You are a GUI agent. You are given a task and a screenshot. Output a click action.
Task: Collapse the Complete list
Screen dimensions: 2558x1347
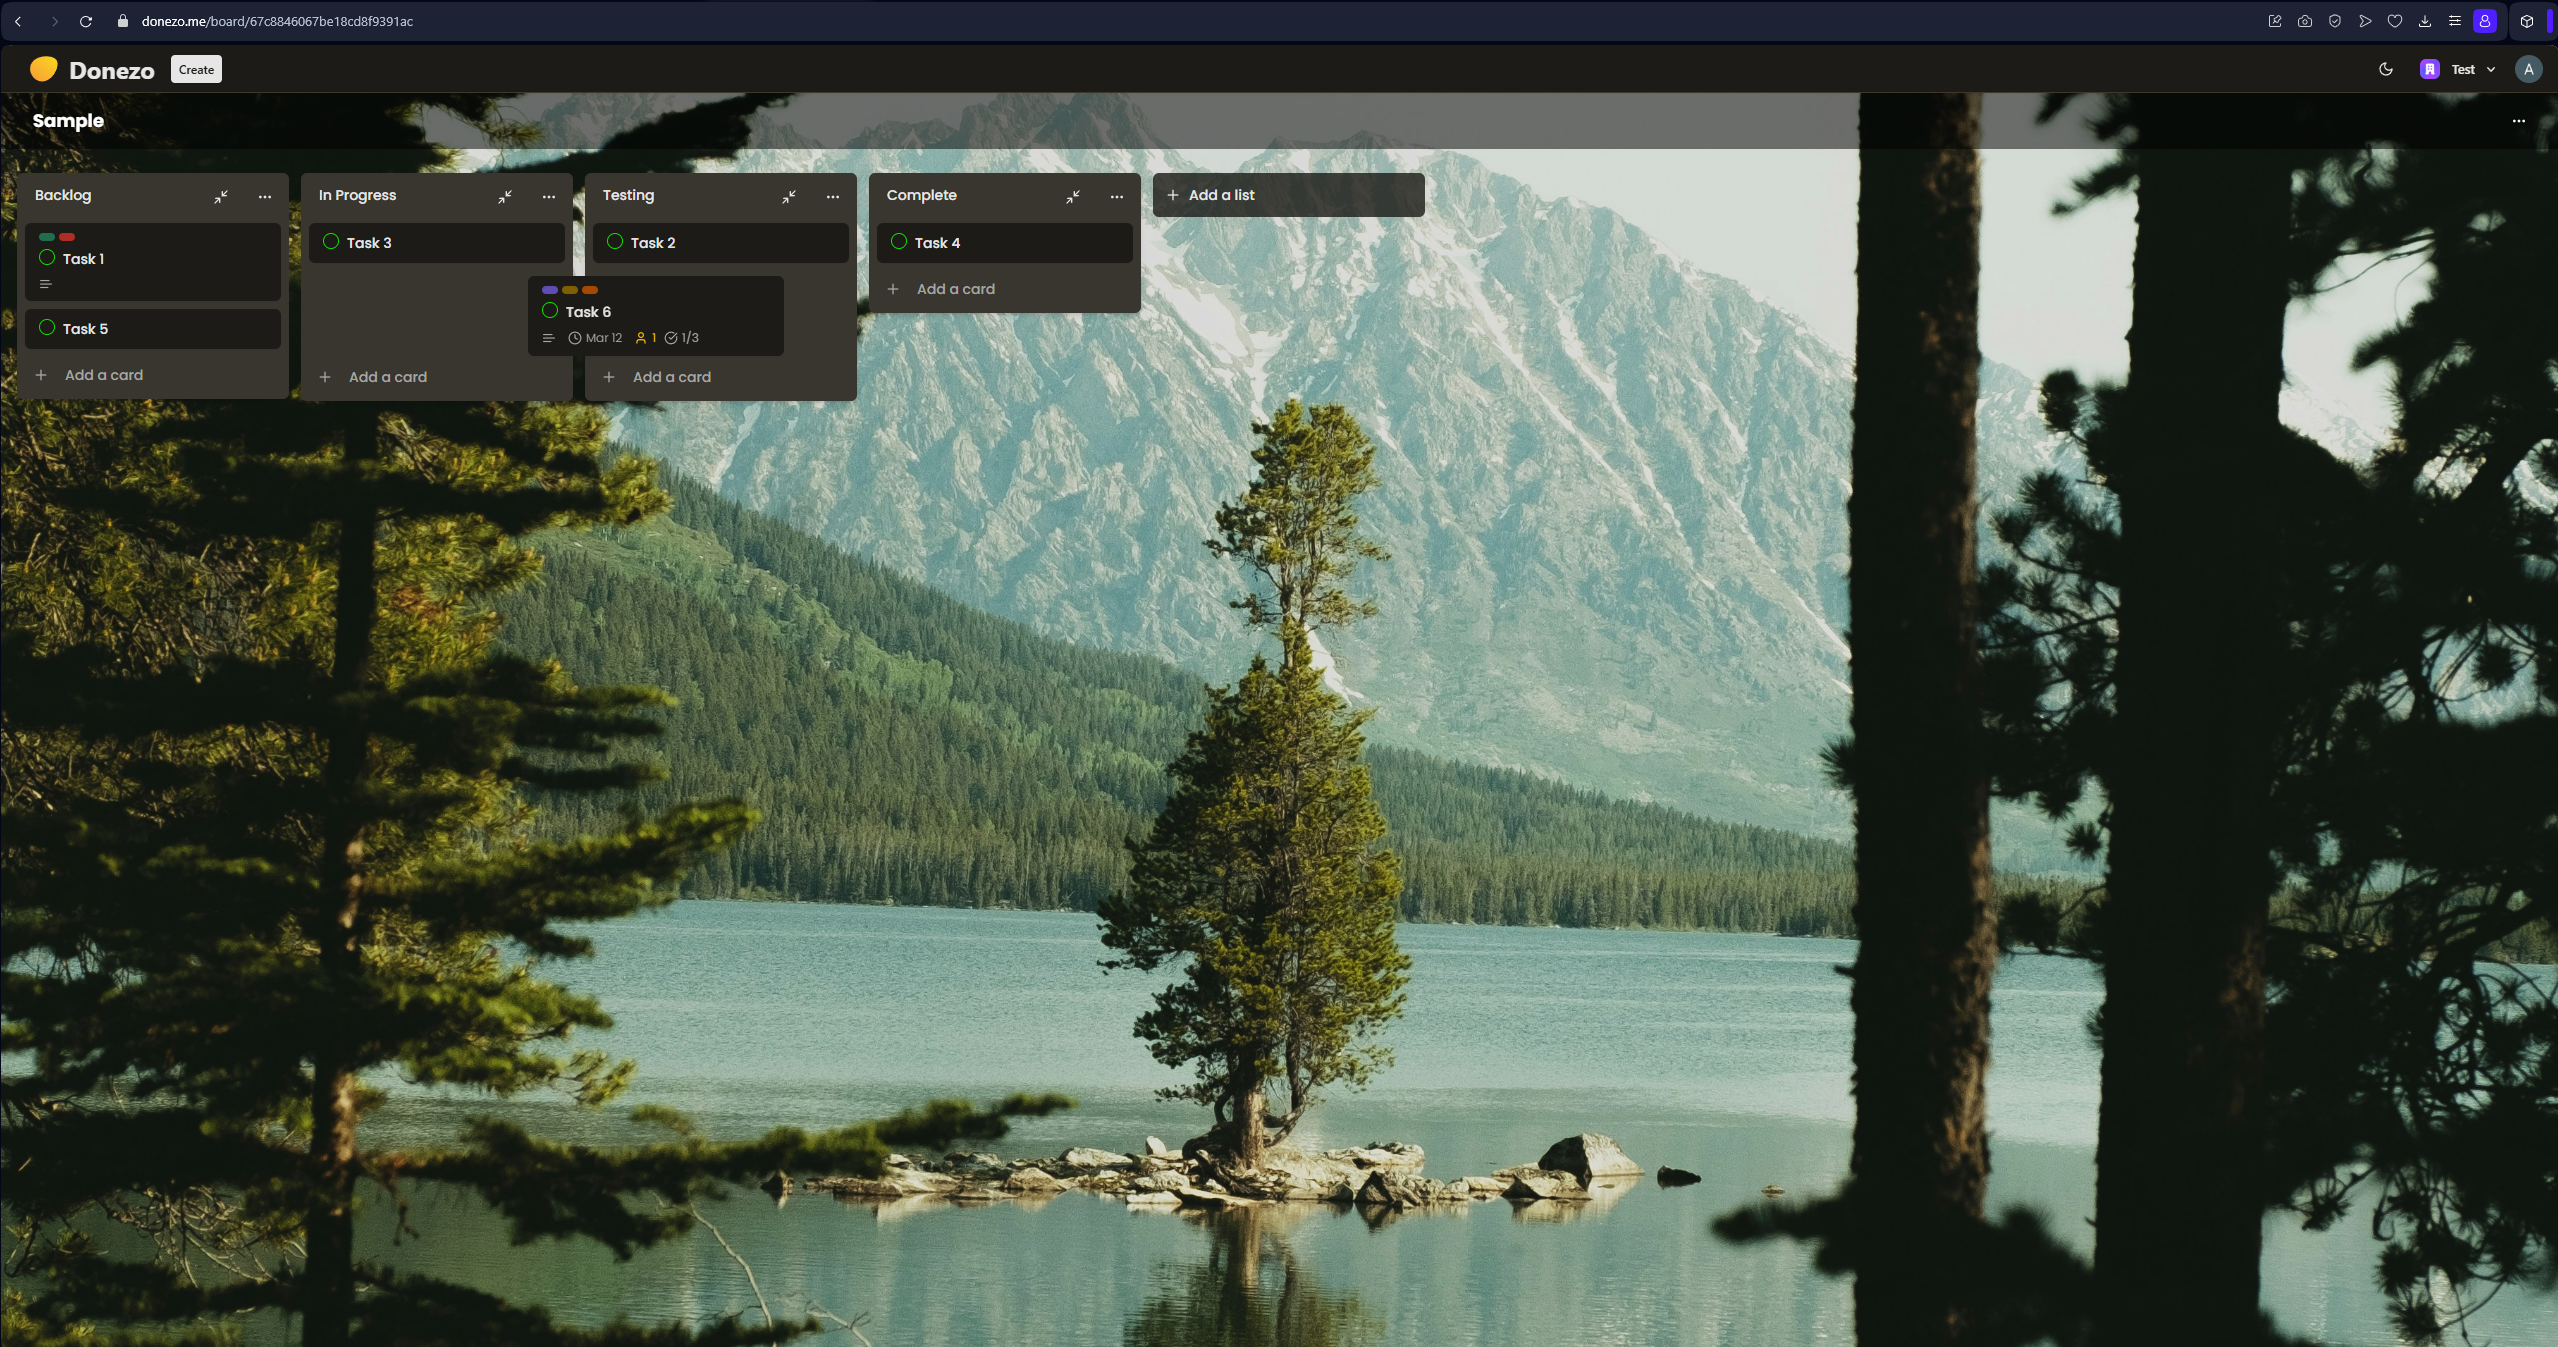[1073, 197]
